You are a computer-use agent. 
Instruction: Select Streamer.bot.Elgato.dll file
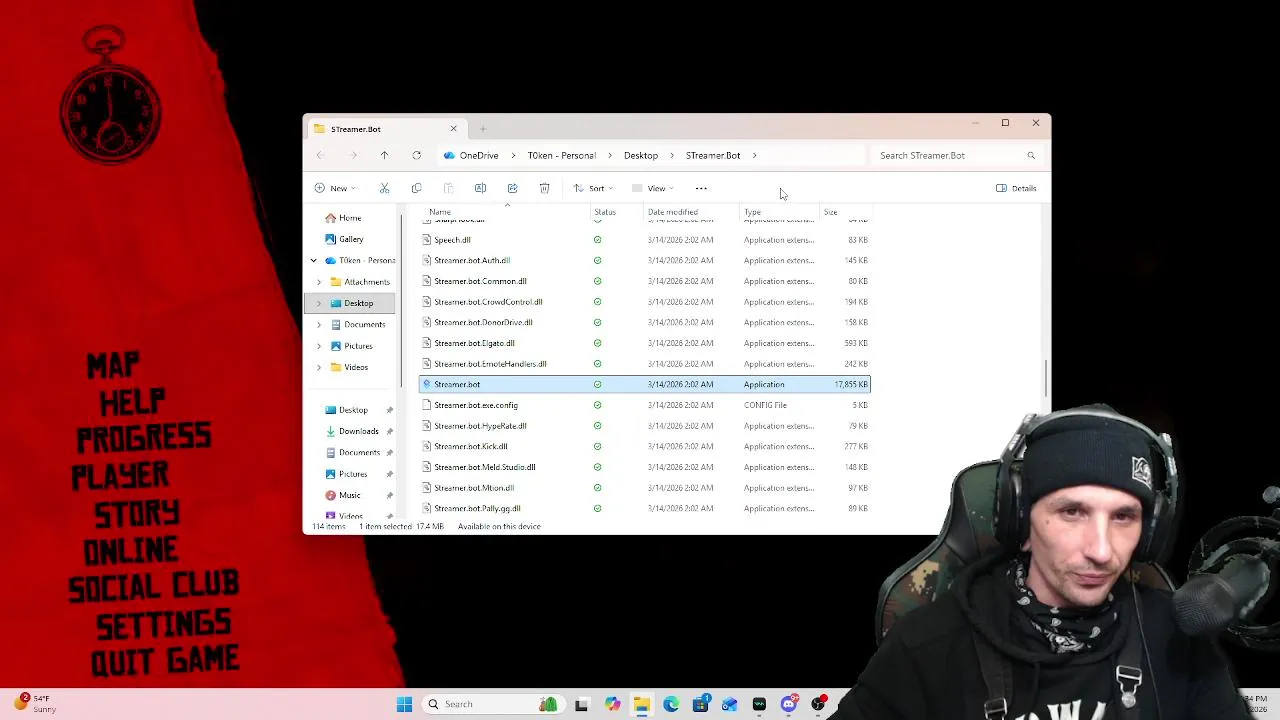pos(644,343)
